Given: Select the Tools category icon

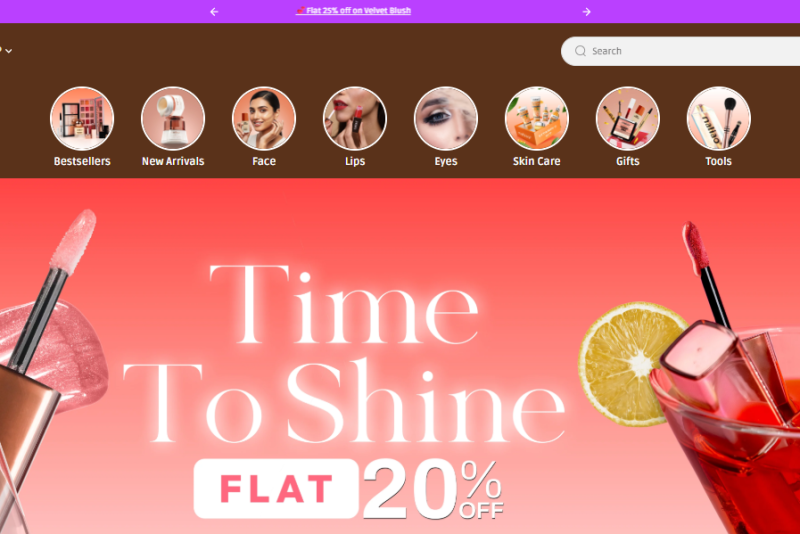Looking at the screenshot, I should click(718, 118).
